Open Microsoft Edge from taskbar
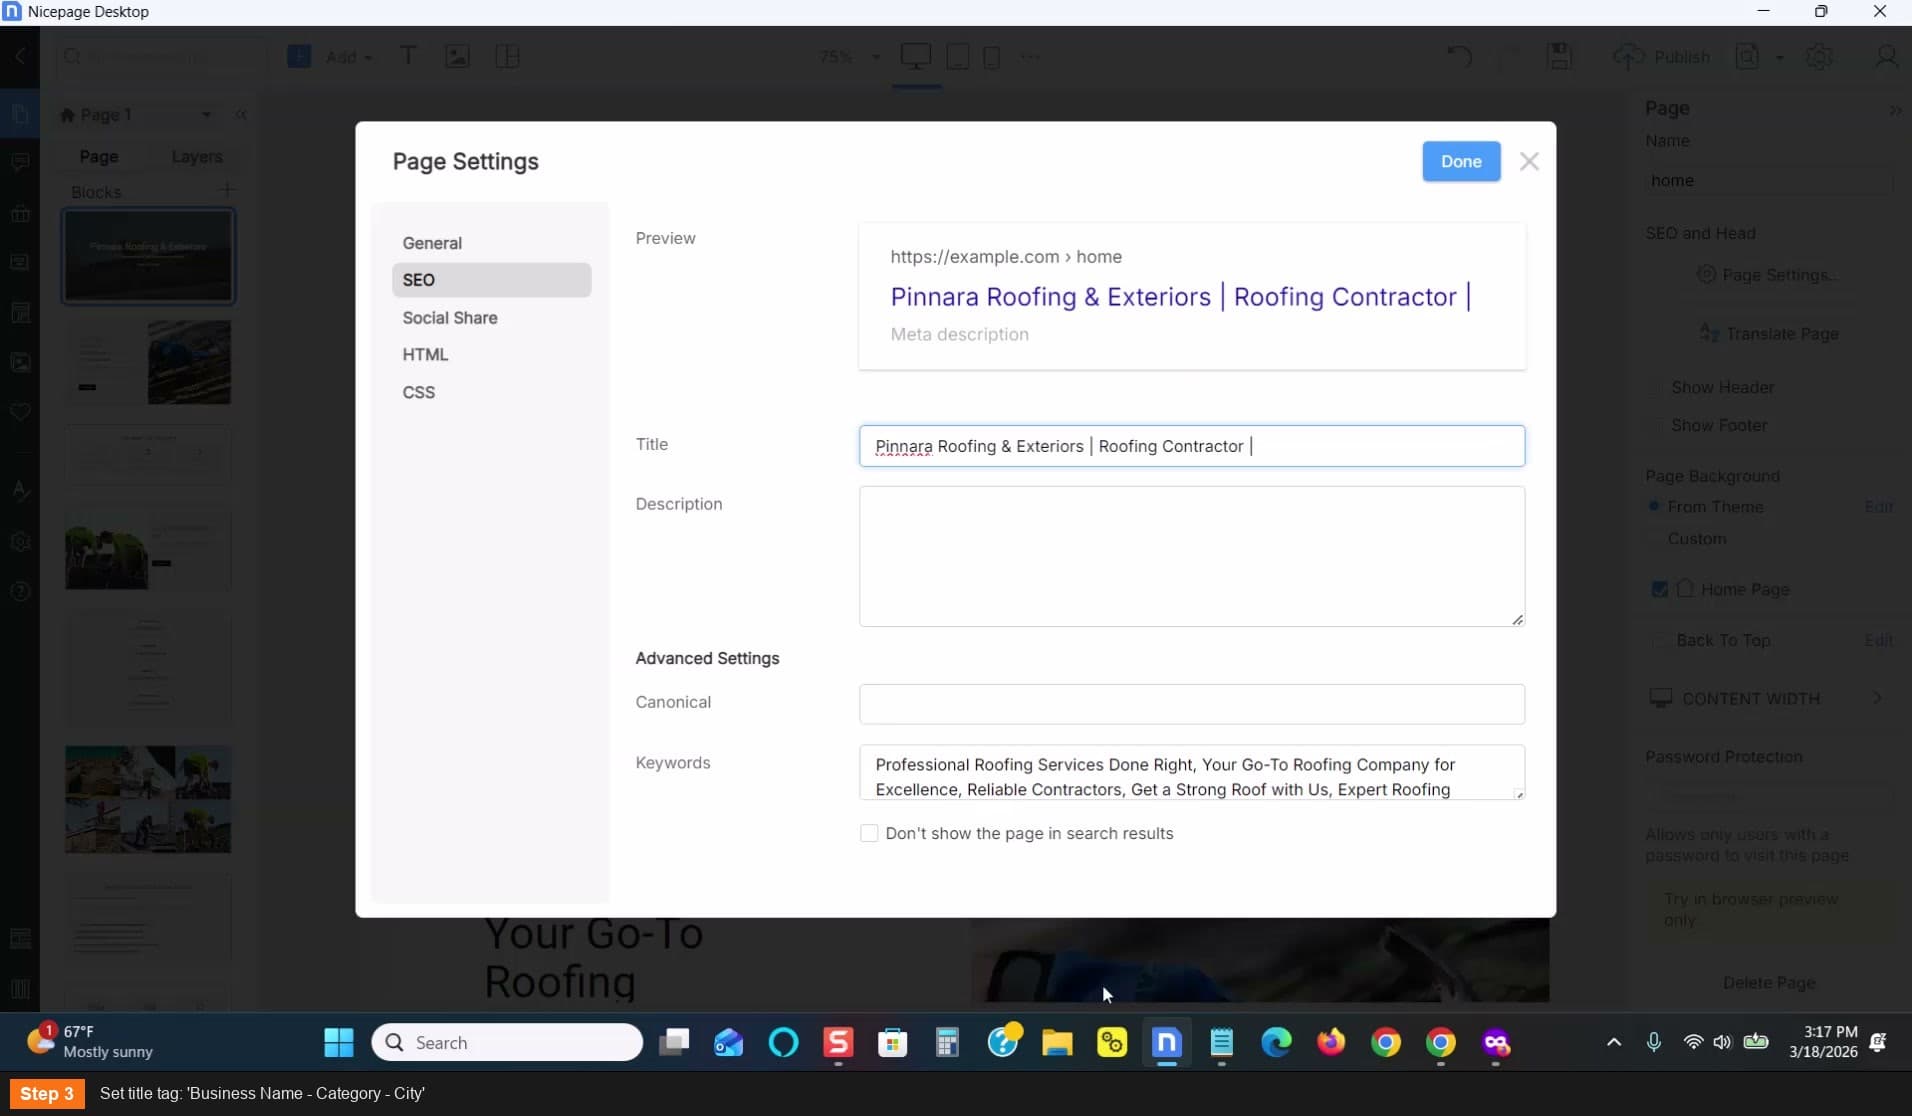This screenshot has width=1912, height=1116. [x=1276, y=1043]
